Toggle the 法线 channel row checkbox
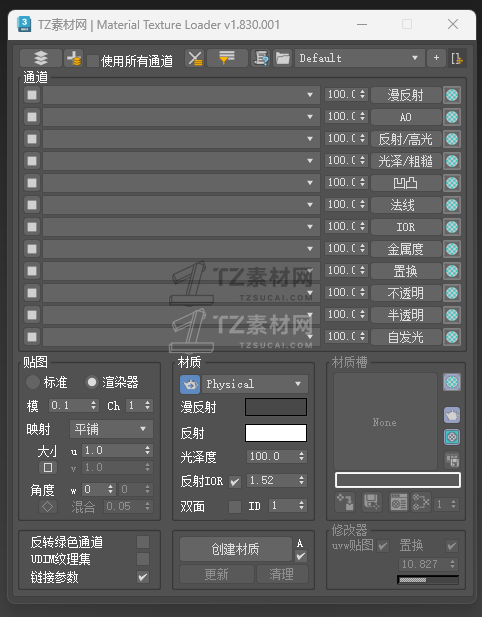 tap(32, 205)
